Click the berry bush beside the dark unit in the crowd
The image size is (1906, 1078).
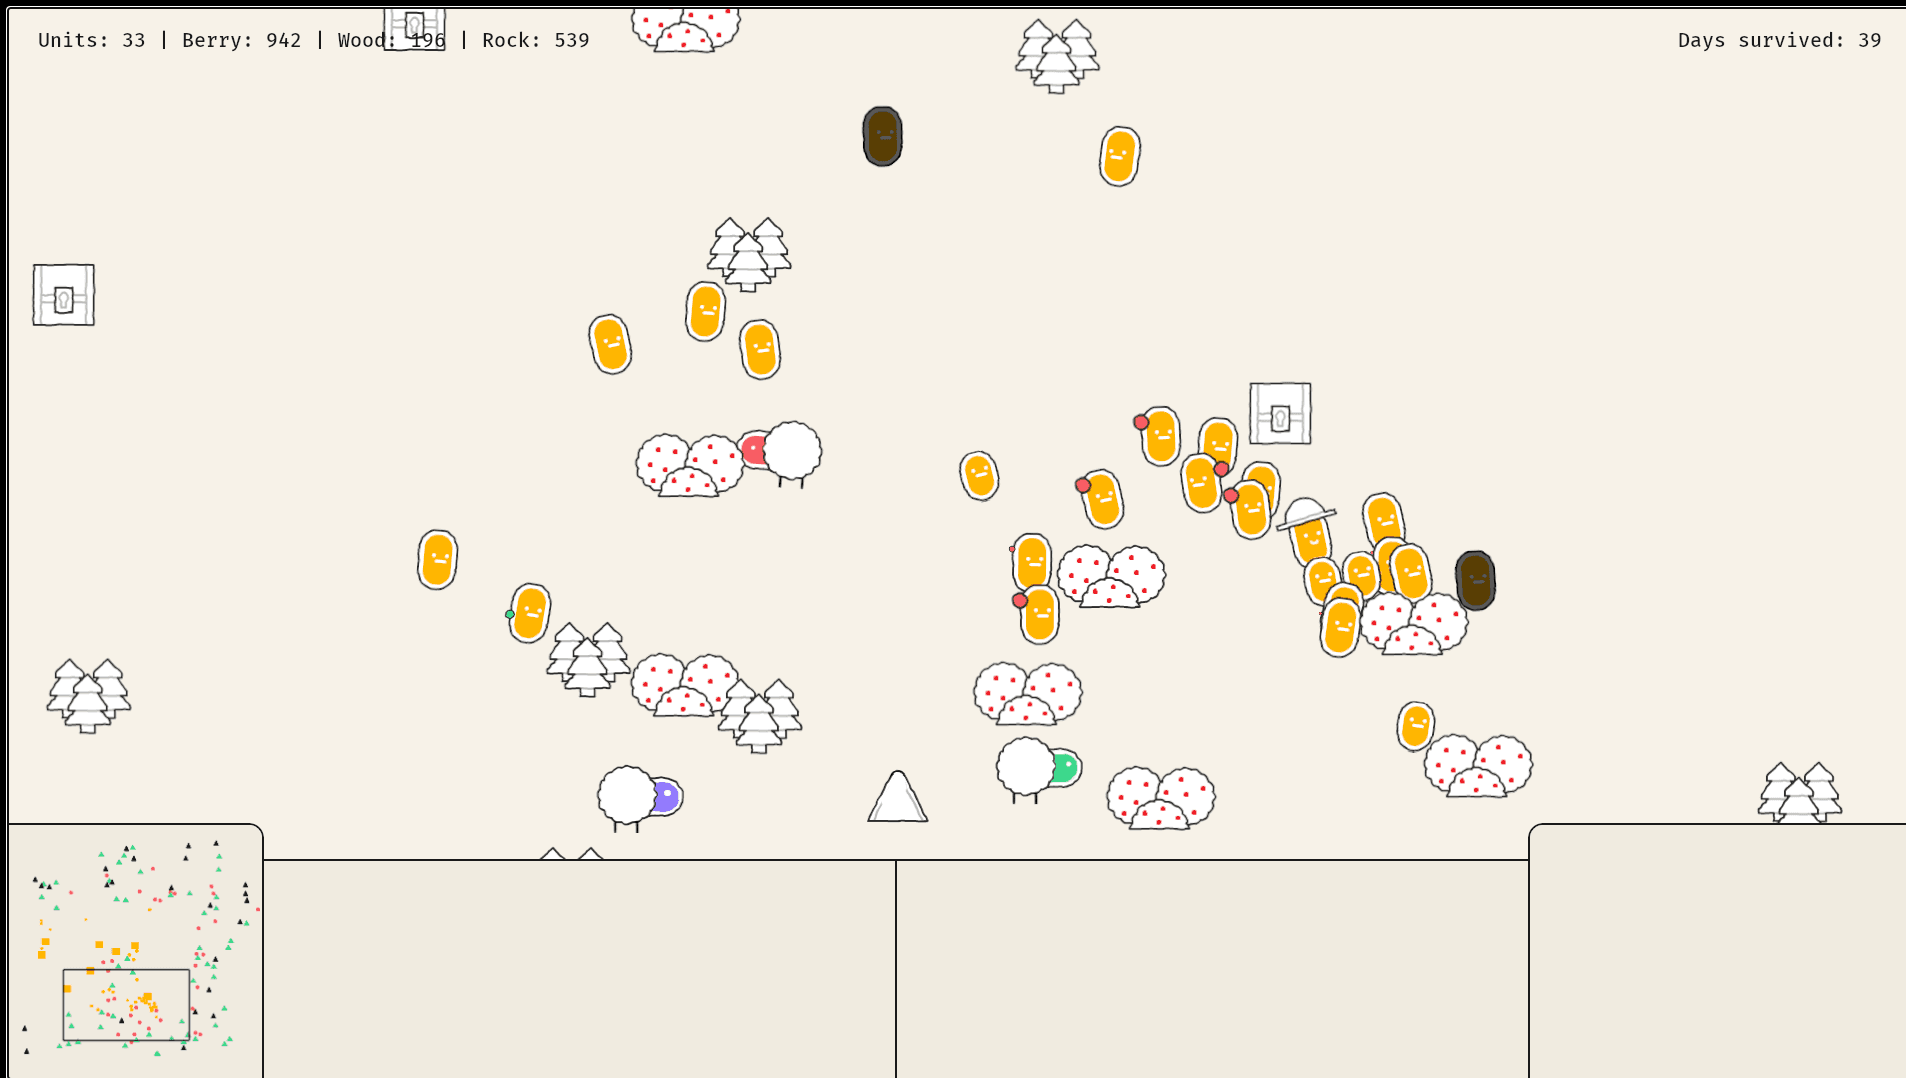pos(1413,623)
